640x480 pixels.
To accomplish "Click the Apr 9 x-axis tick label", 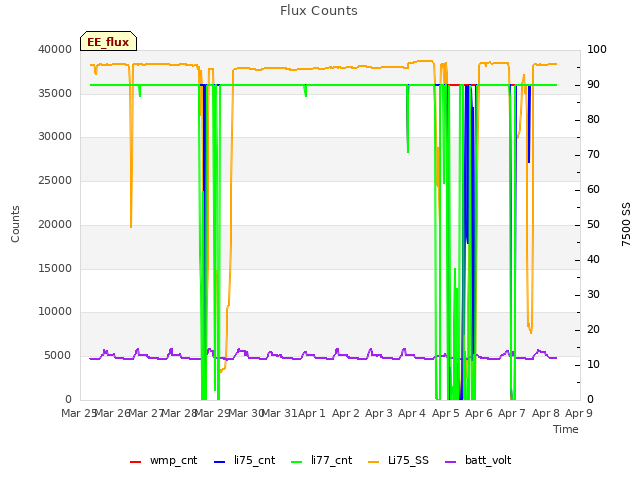I will click(x=579, y=413).
